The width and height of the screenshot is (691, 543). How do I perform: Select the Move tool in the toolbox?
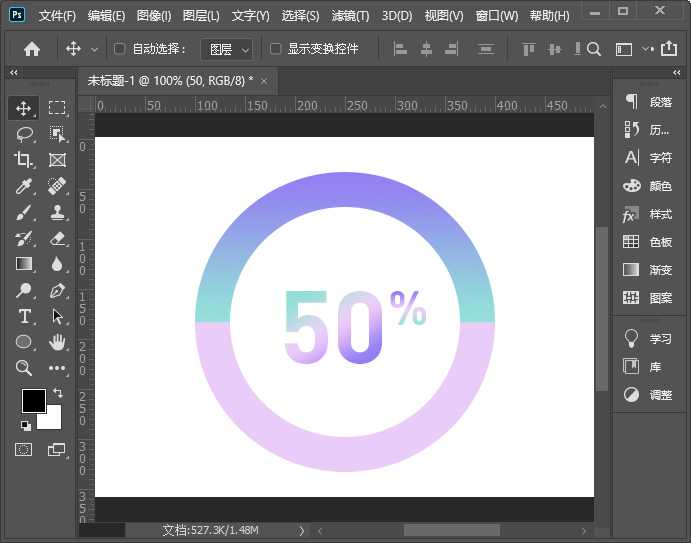click(x=23, y=108)
